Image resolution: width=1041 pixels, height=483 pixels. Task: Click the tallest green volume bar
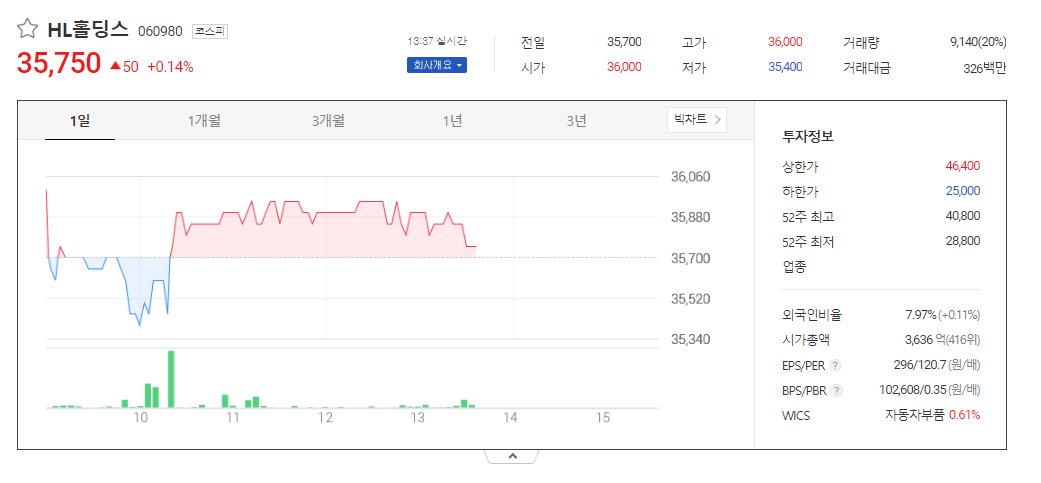tap(171, 379)
